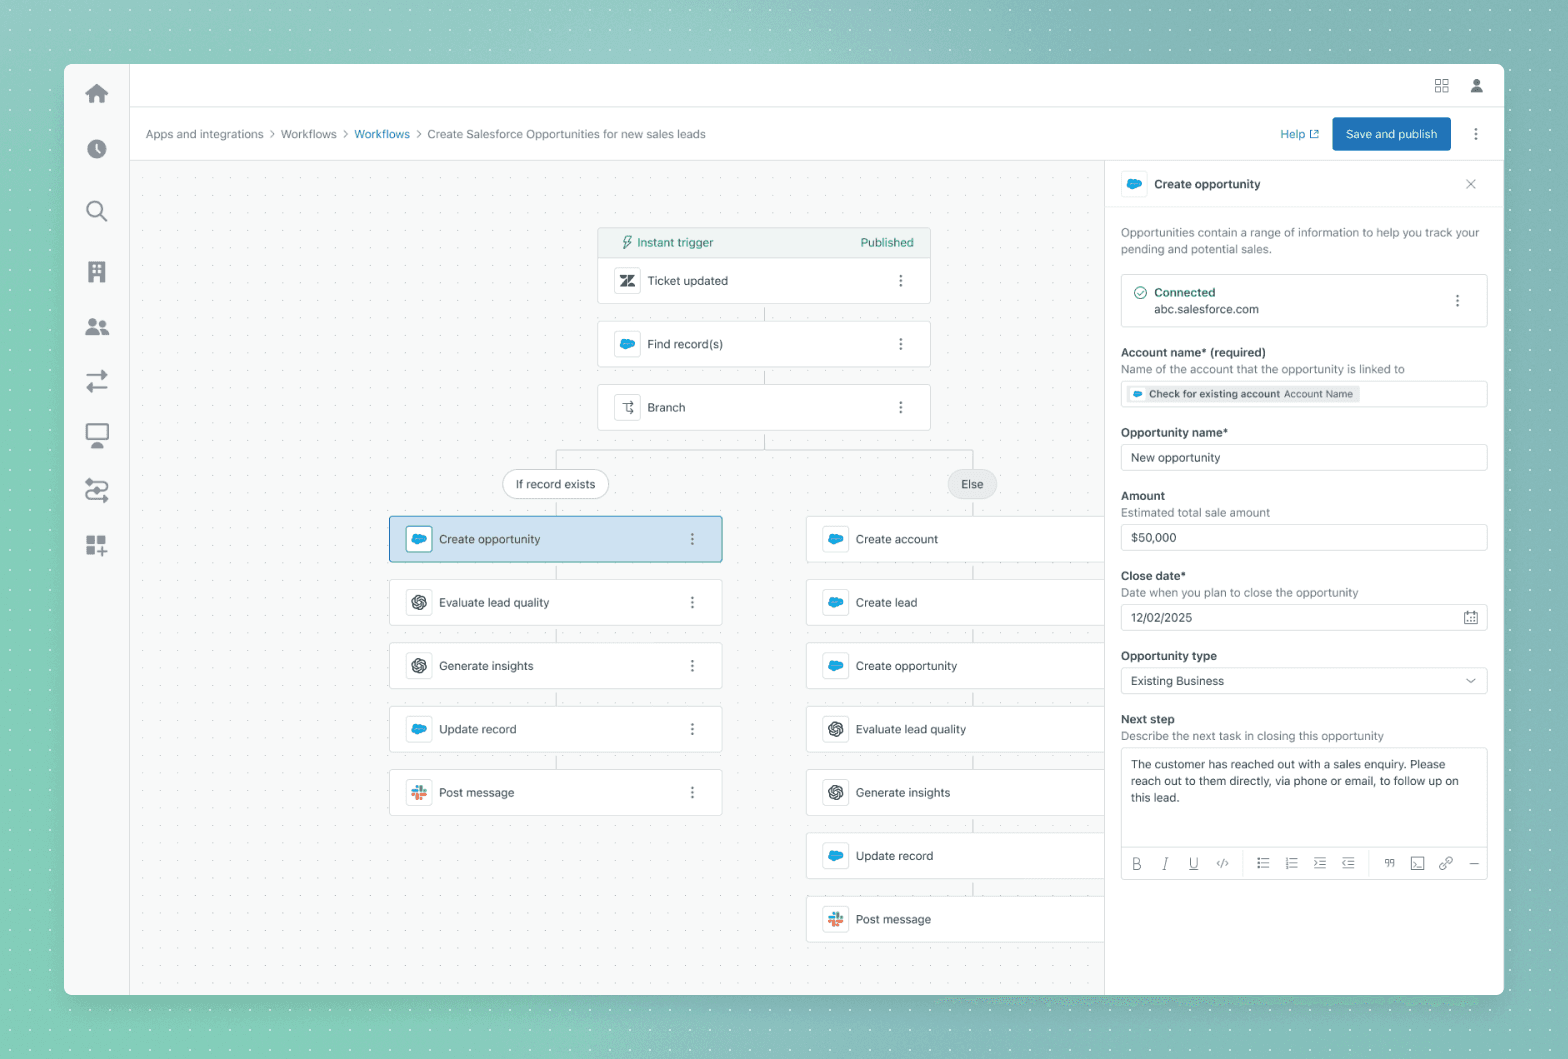Open options for selected Create opportunity step
The width and height of the screenshot is (1568, 1059).
[692, 539]
